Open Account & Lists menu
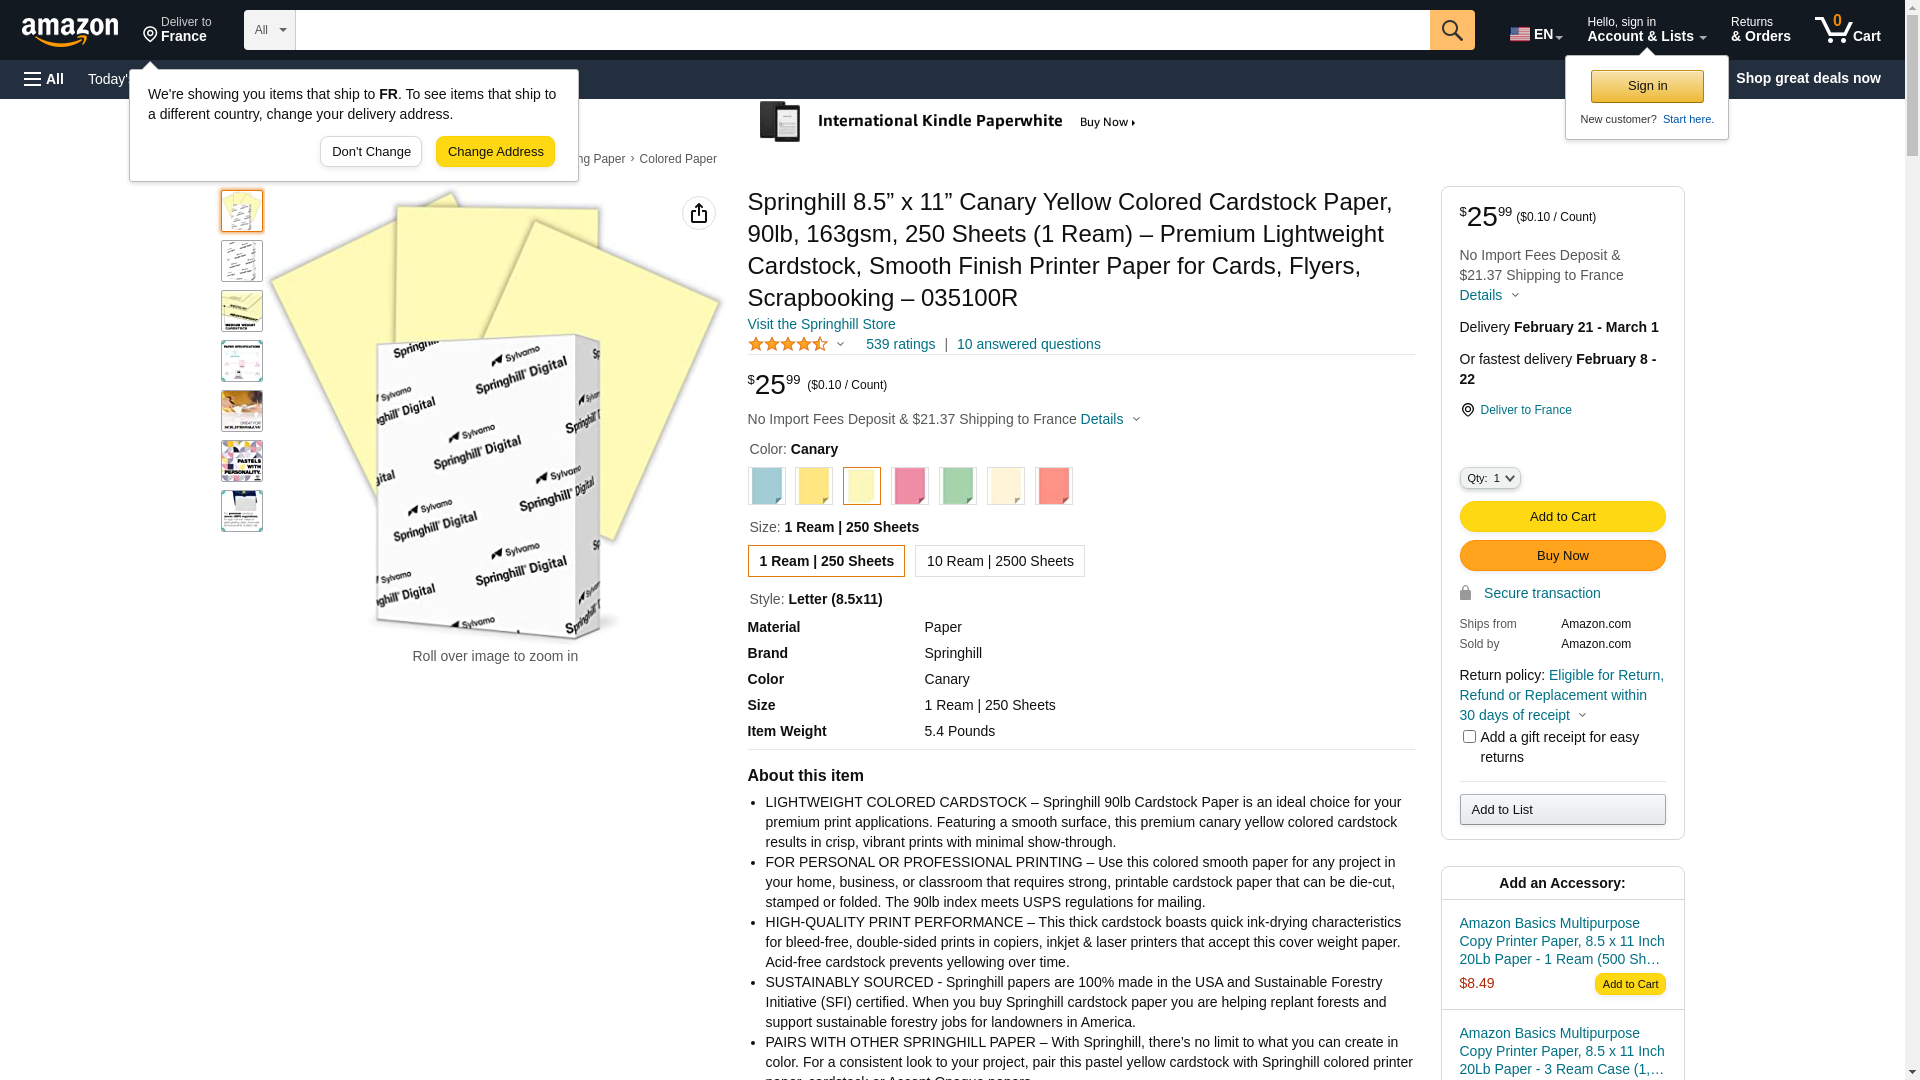This screenshot has width=1920, height=1080. 1646,30
